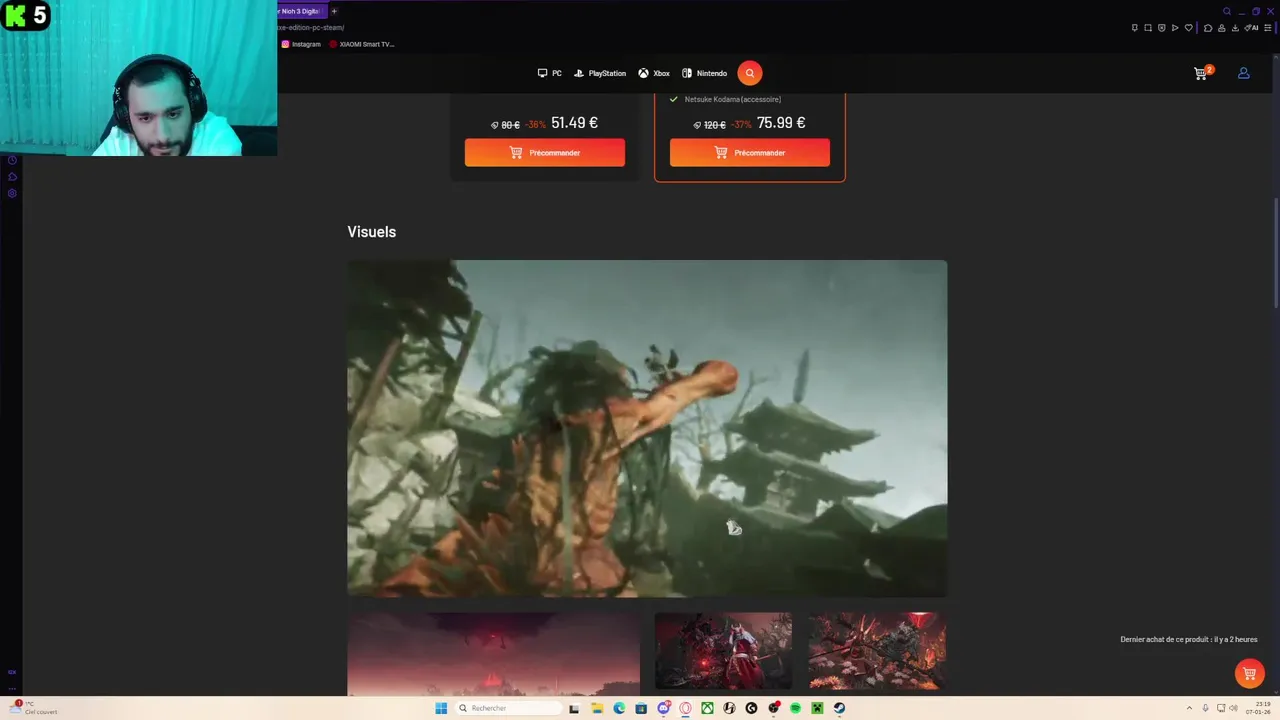Screen dimensions: 1280x720
Task: Open the browser easy setup sliders icon
Action: point(1268,28)
